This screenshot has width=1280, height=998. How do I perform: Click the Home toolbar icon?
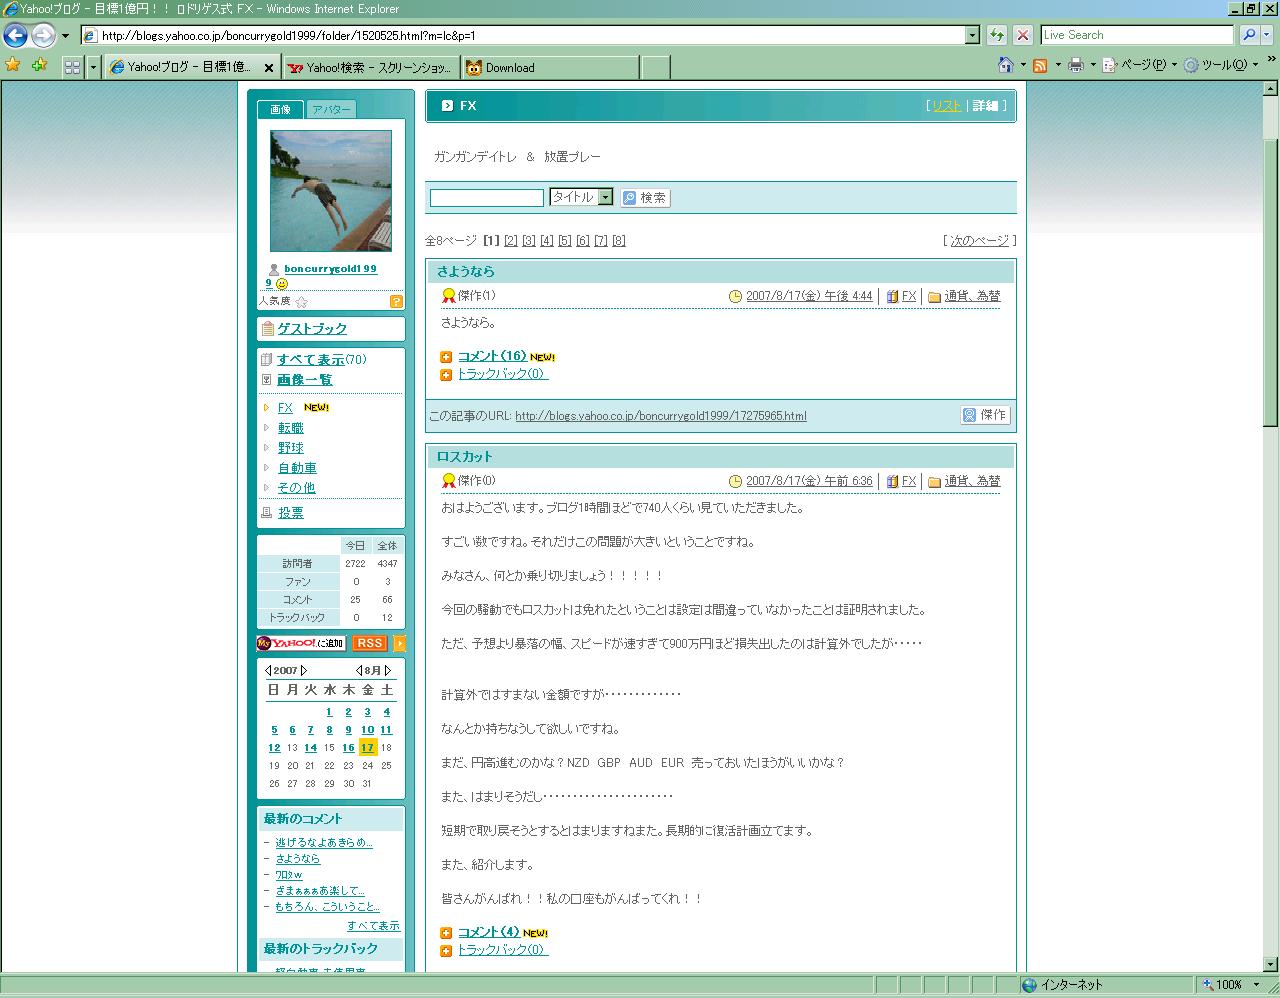tap(1006, 66)
